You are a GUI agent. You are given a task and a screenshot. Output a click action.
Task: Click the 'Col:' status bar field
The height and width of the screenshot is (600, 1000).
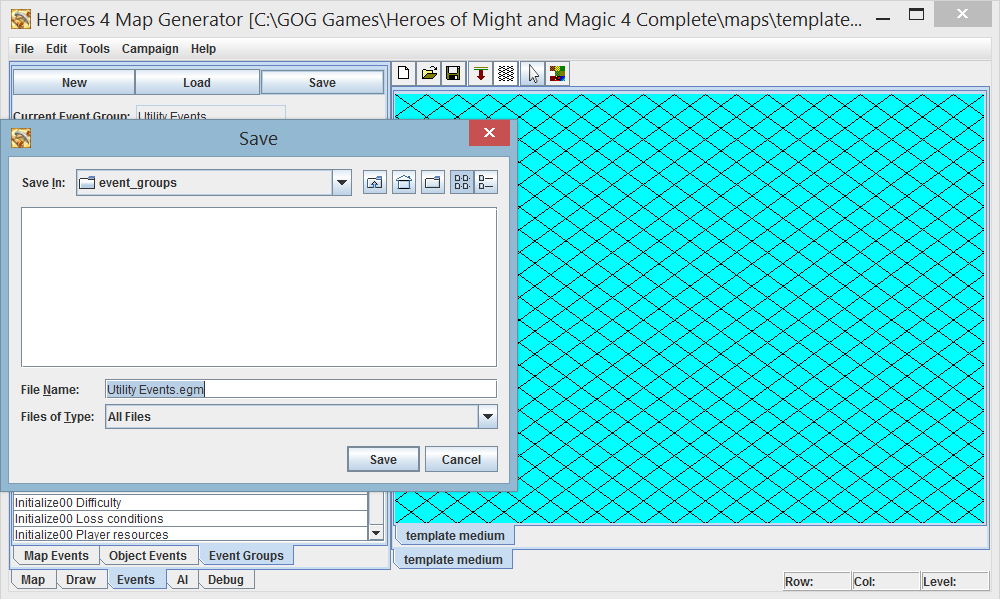coord(886,582)
